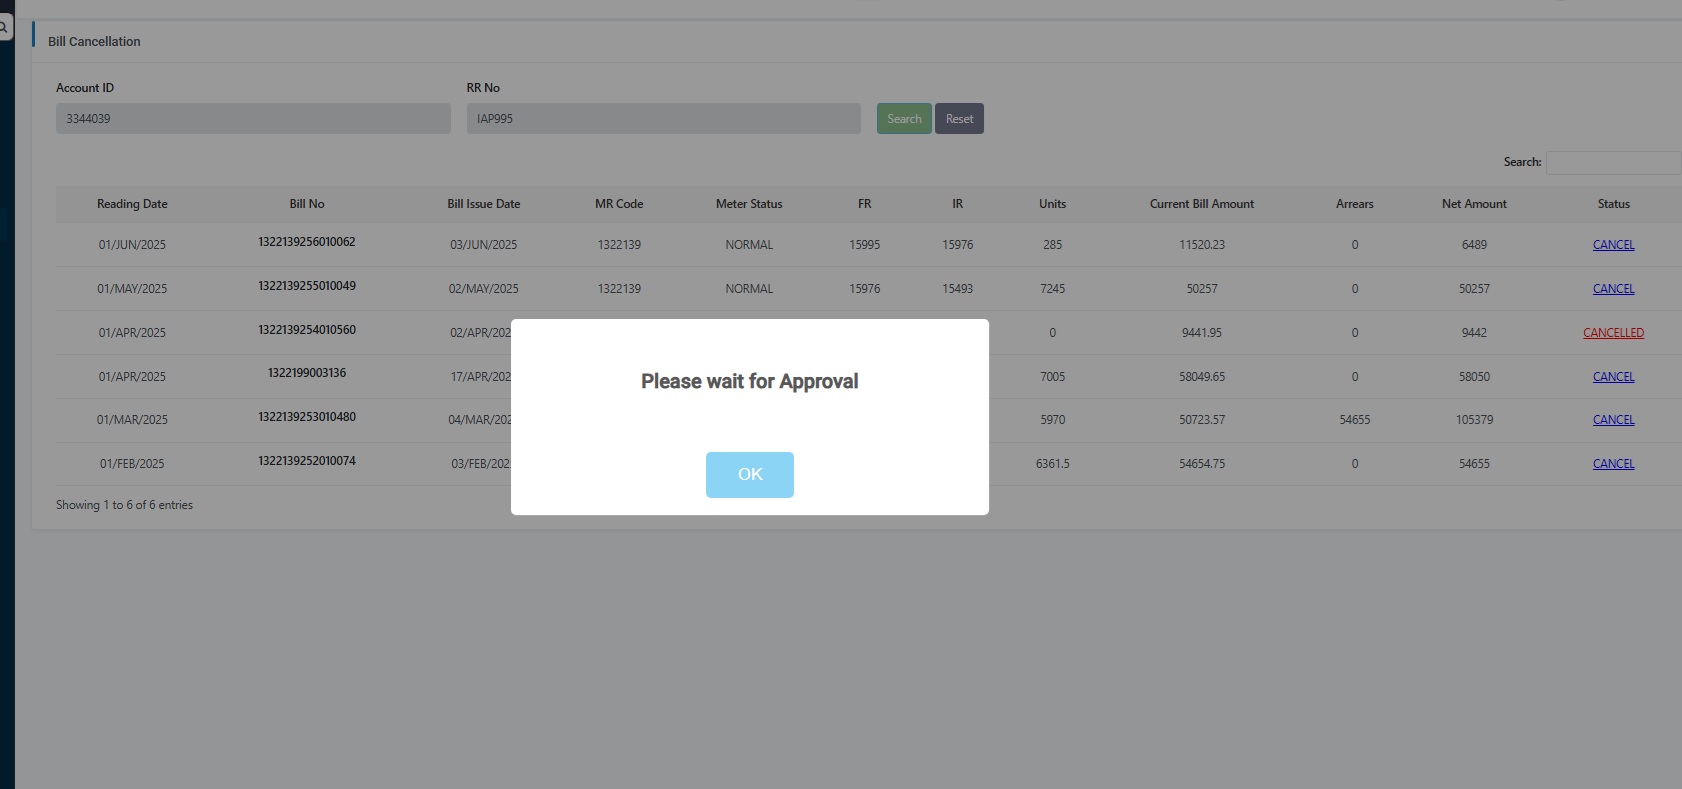Click bill number 1322139253010480
Screen dimensions: 1682x789
point(307,417)
